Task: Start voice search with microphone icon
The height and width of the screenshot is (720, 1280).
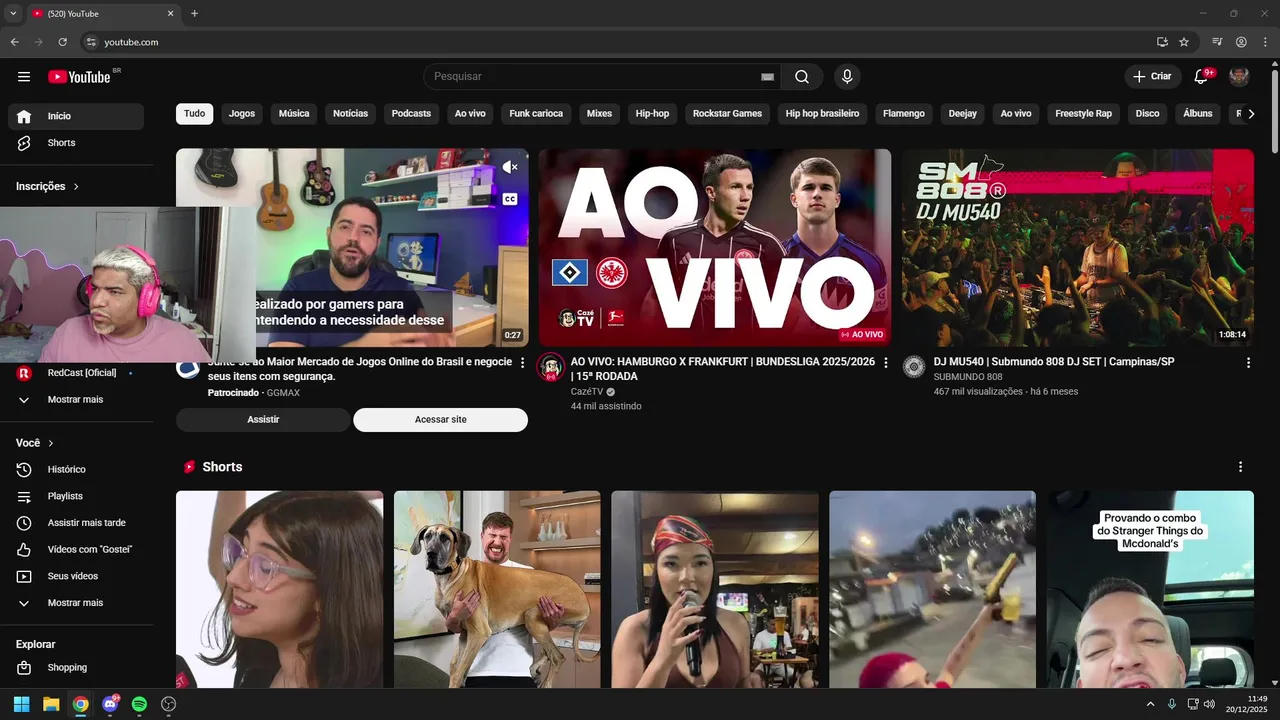Action: [847, 77]
